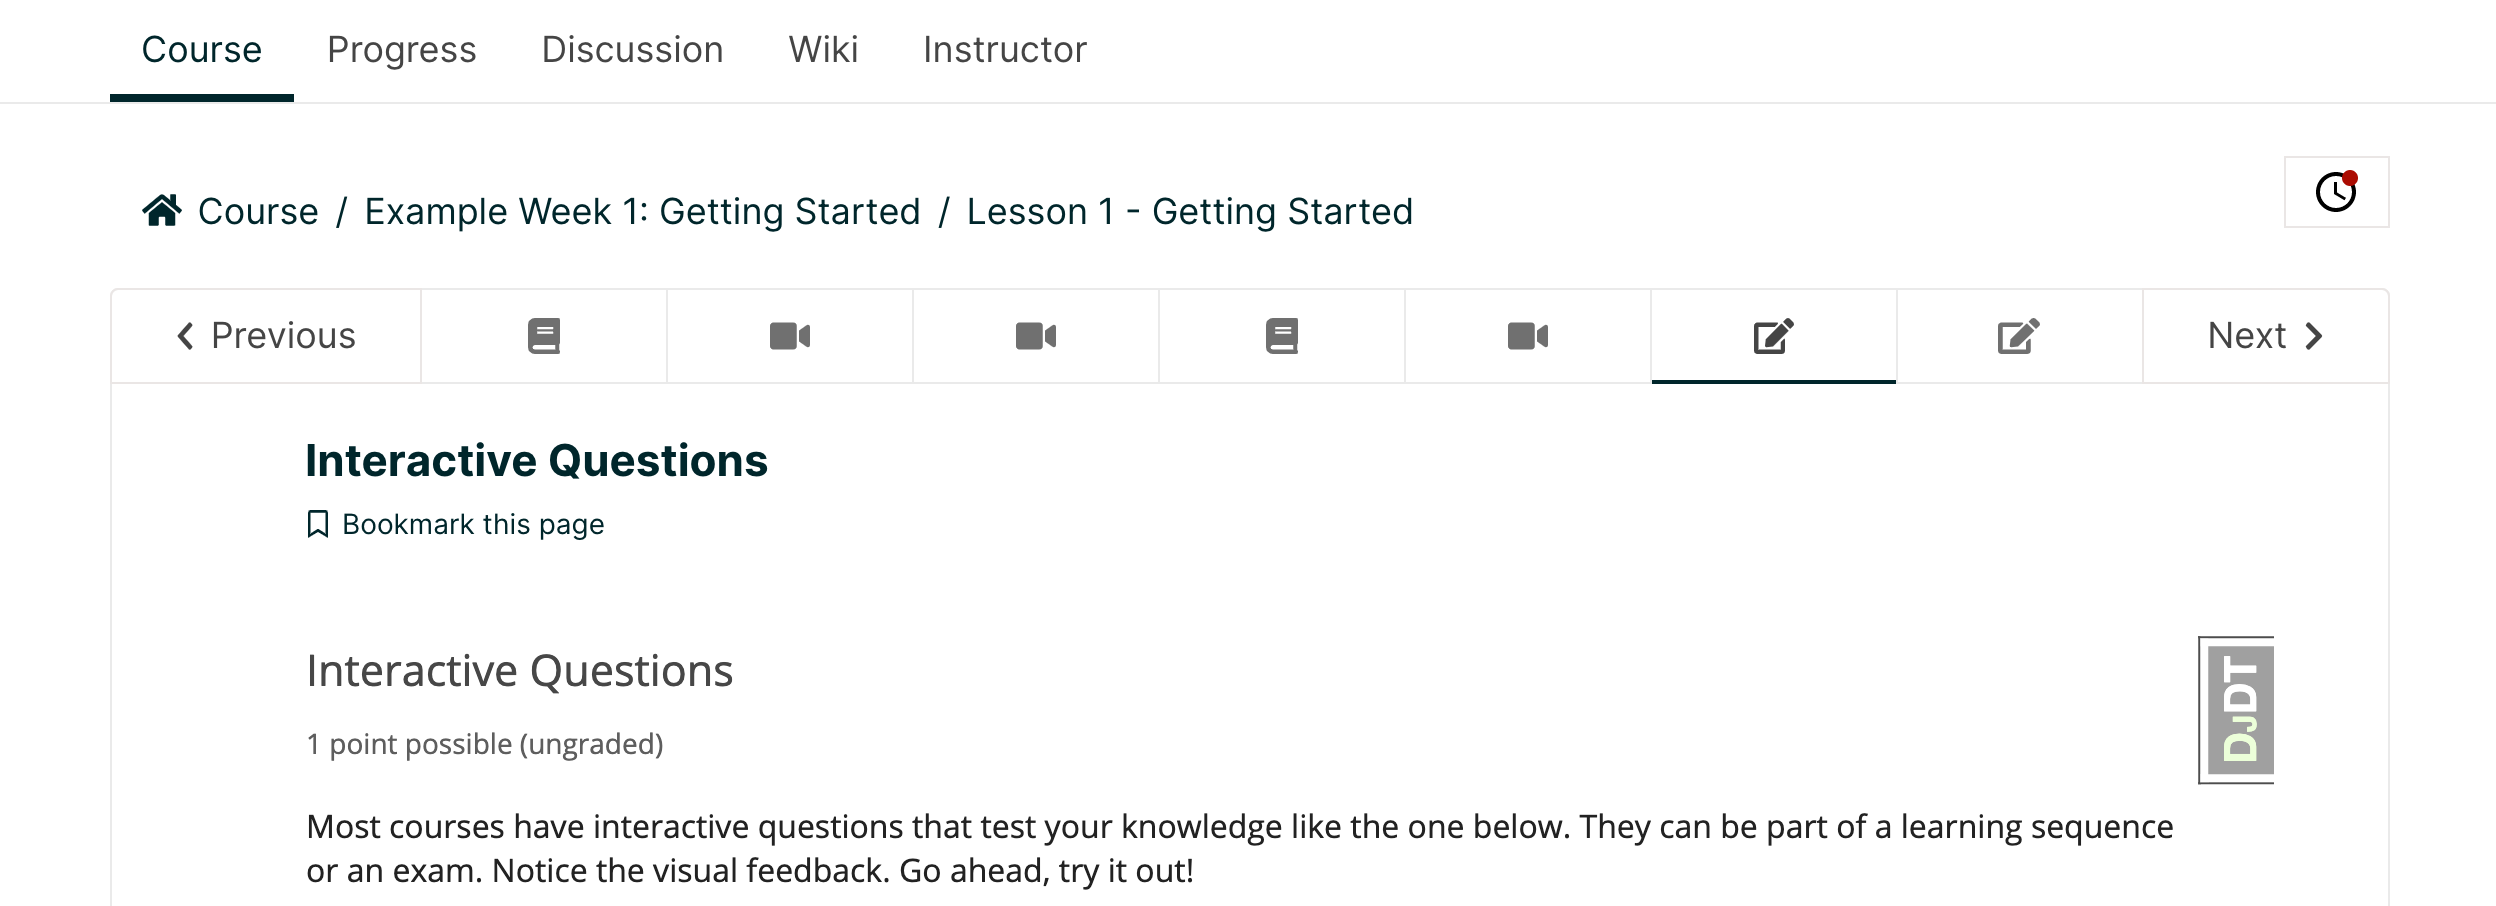Screen dimensions: 2496x906
Task: Open the second video unit in sequence
Action: pyautogui.click(x=1036, y=336)
